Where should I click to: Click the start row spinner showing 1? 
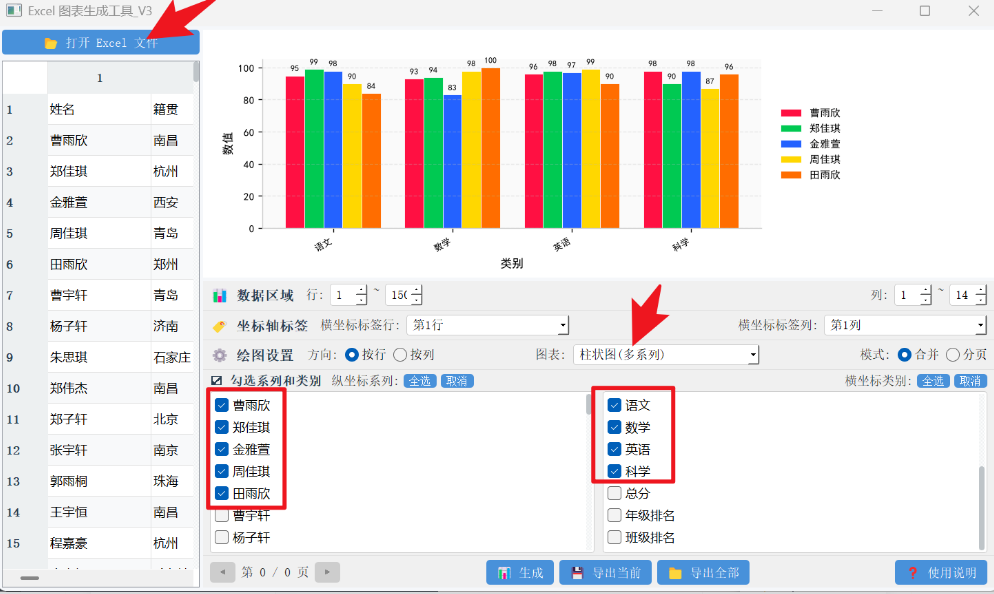click(x=348, y=295)
